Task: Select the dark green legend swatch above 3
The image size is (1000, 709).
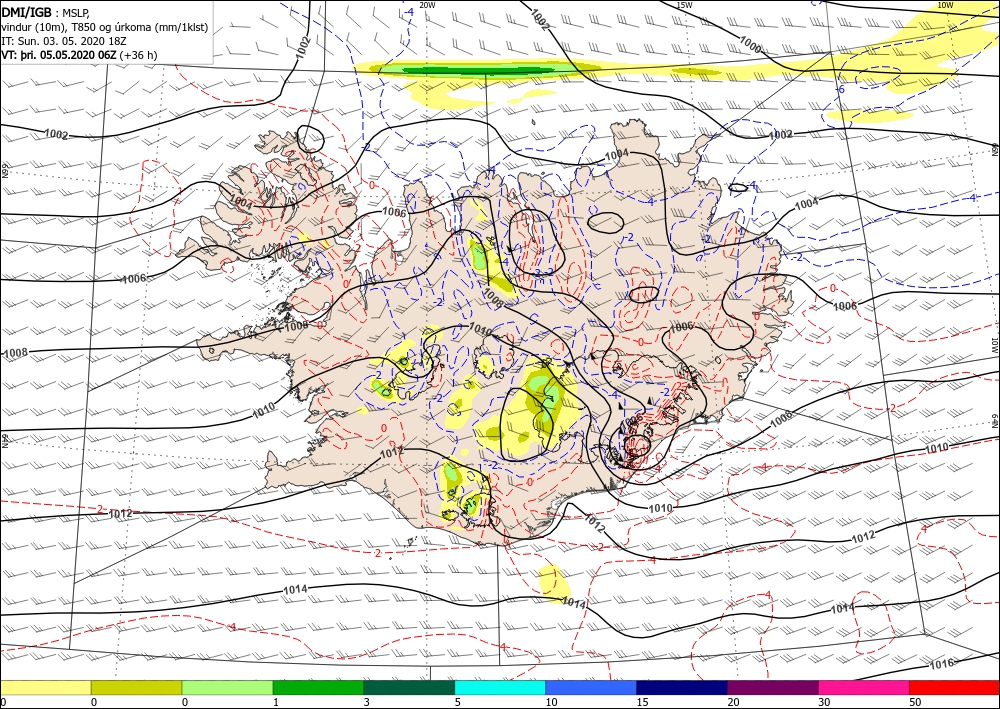Action: click(x=409, y=688)
